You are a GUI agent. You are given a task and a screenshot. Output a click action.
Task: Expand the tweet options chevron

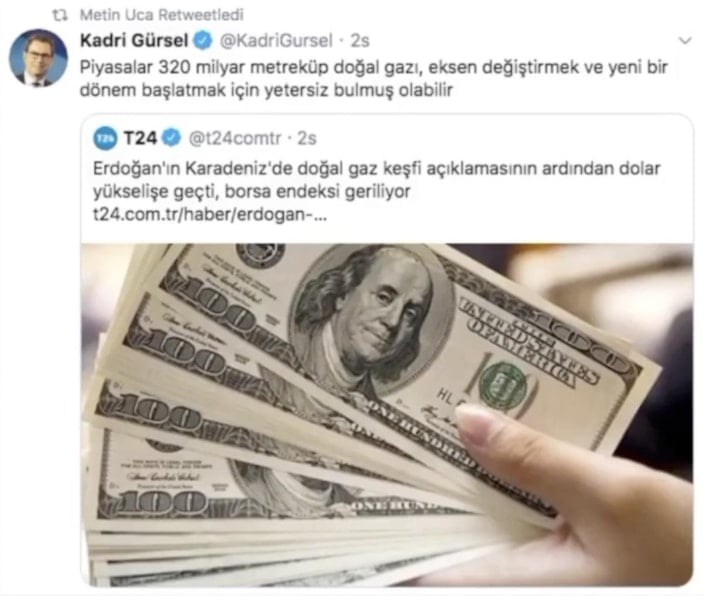(685, 41)
